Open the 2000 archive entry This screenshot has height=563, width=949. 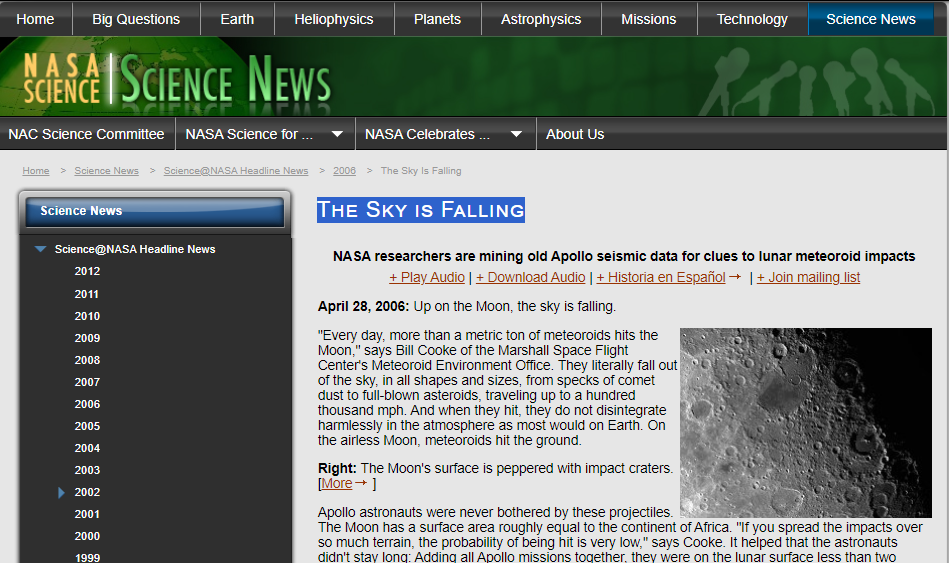tap(87, 536)
